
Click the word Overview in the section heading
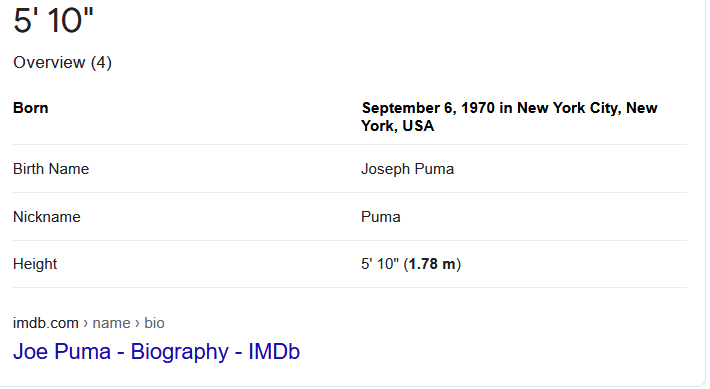point(49,62)
